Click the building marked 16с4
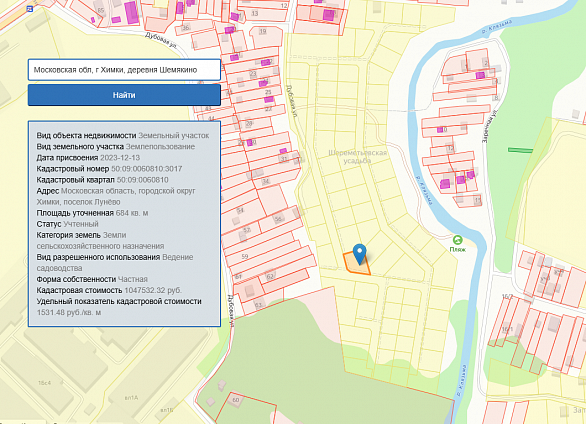586x424 pixels. tap(44, 383)
